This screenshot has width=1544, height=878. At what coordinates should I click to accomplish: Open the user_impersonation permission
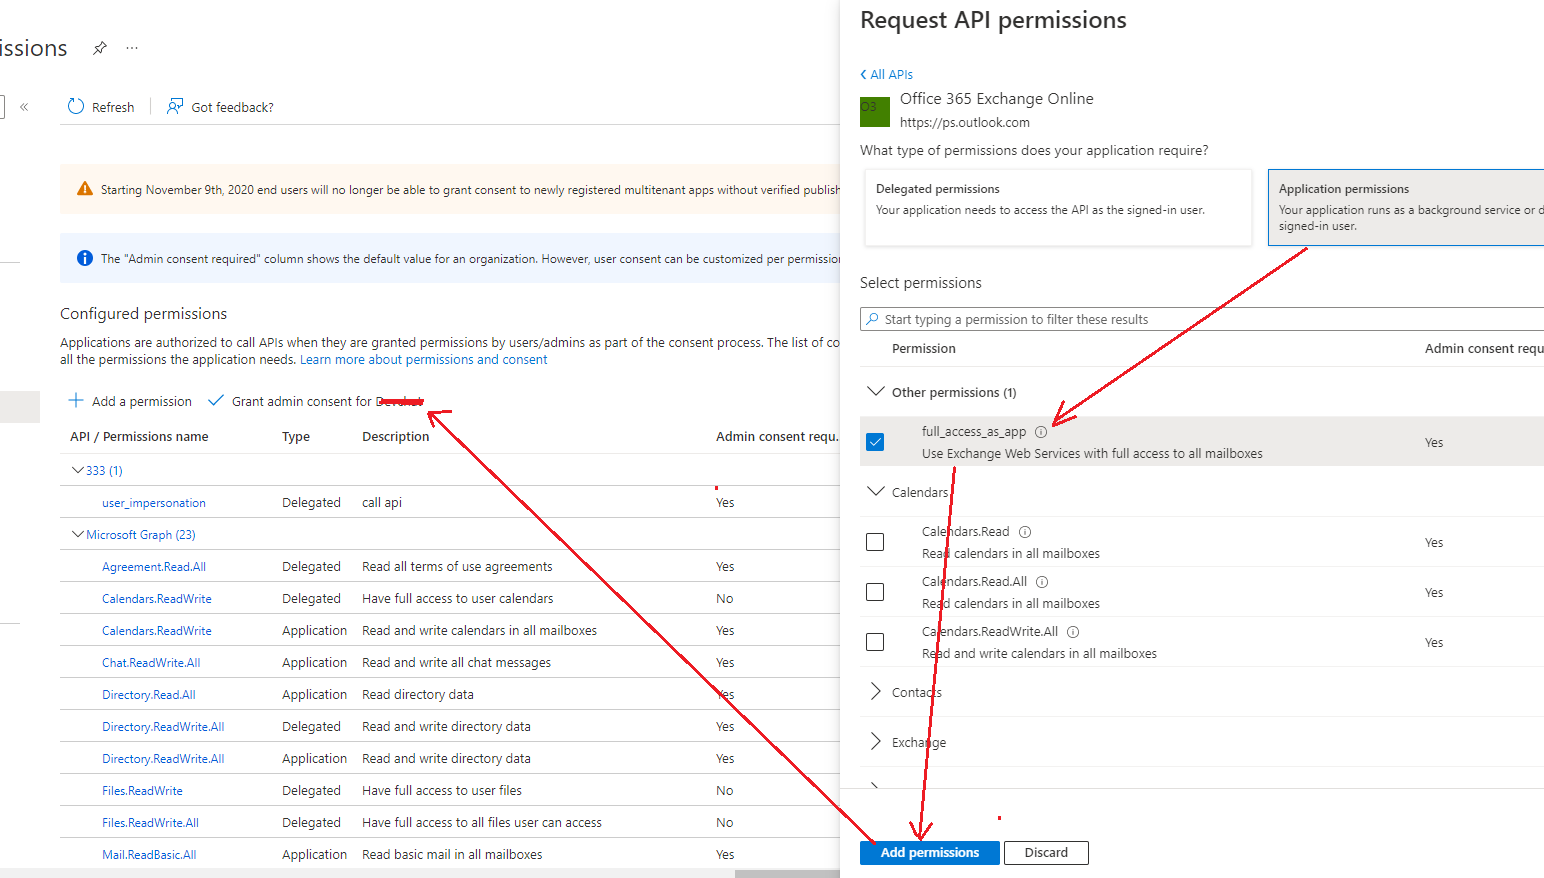pyautogui.click(x=154, y=503)
